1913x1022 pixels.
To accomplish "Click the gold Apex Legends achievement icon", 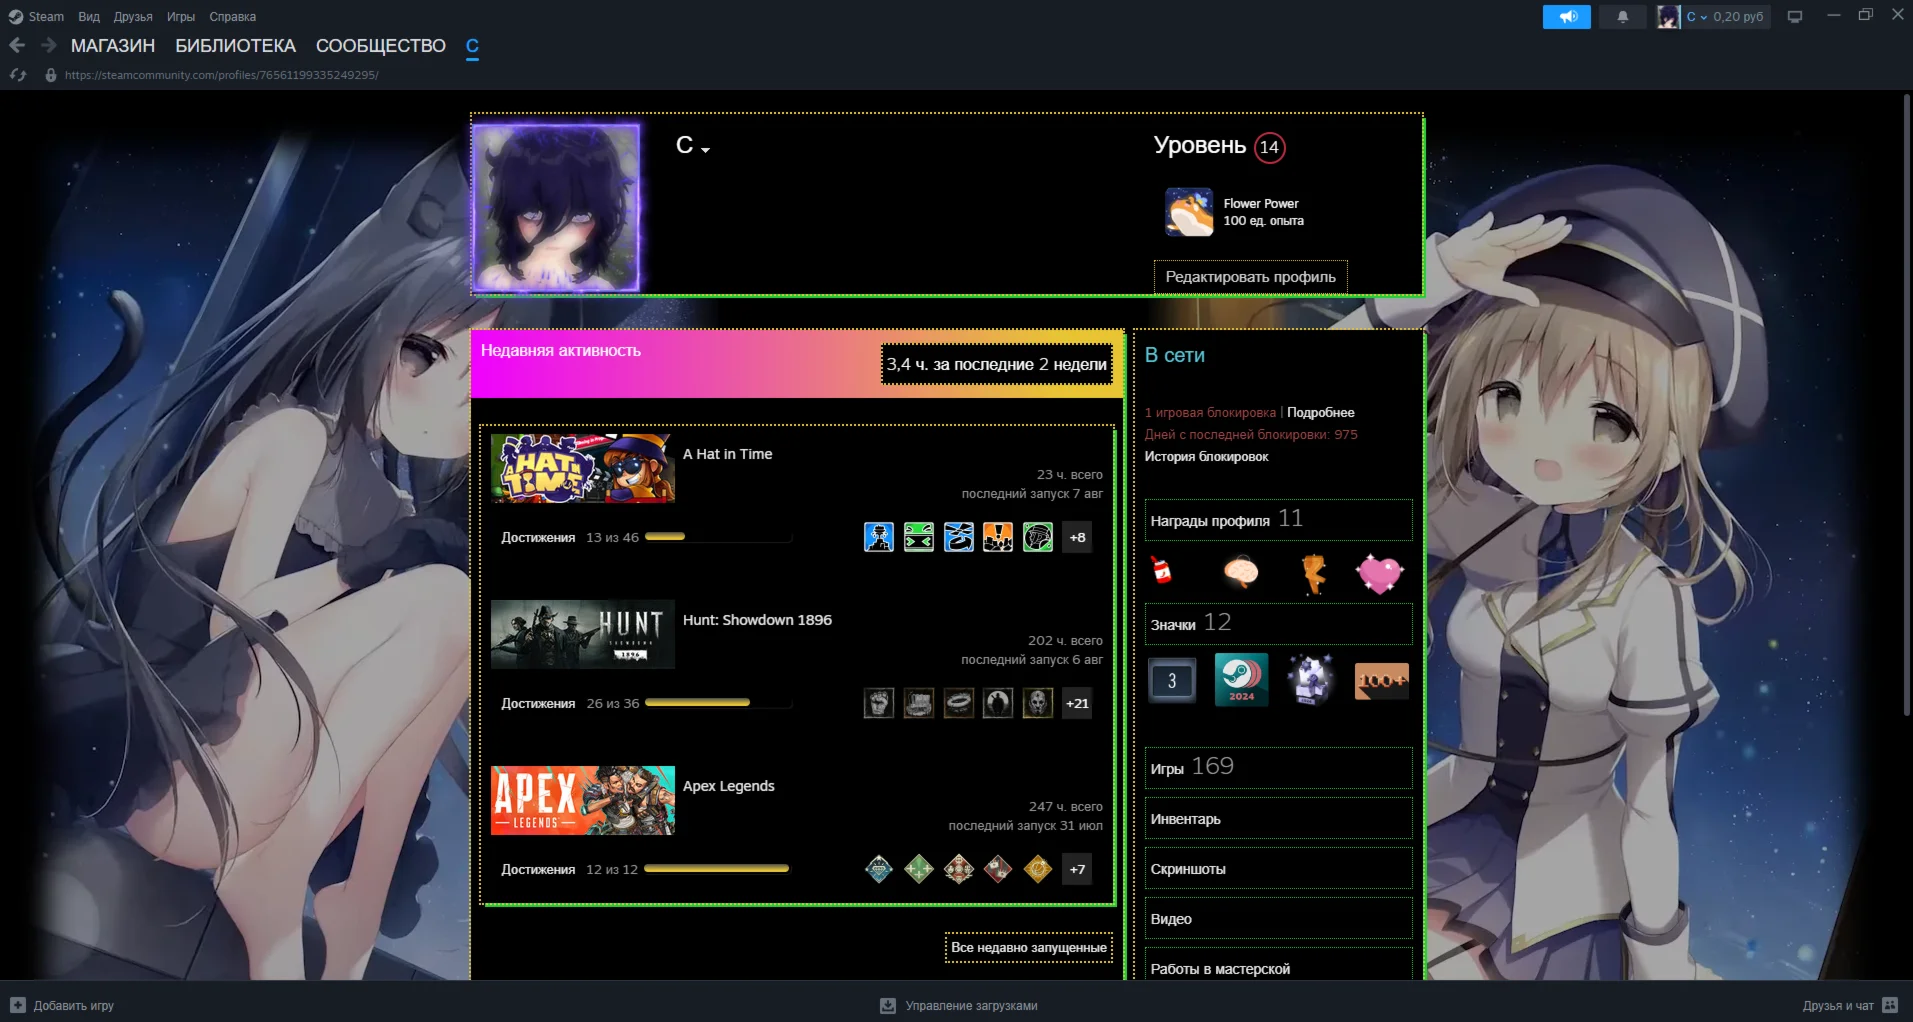I will point(1038,869).
